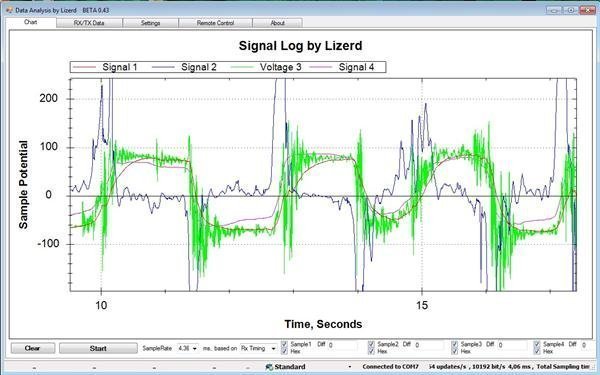
Task: Open the Rx Timing dropdown
Action: point(258,349)
